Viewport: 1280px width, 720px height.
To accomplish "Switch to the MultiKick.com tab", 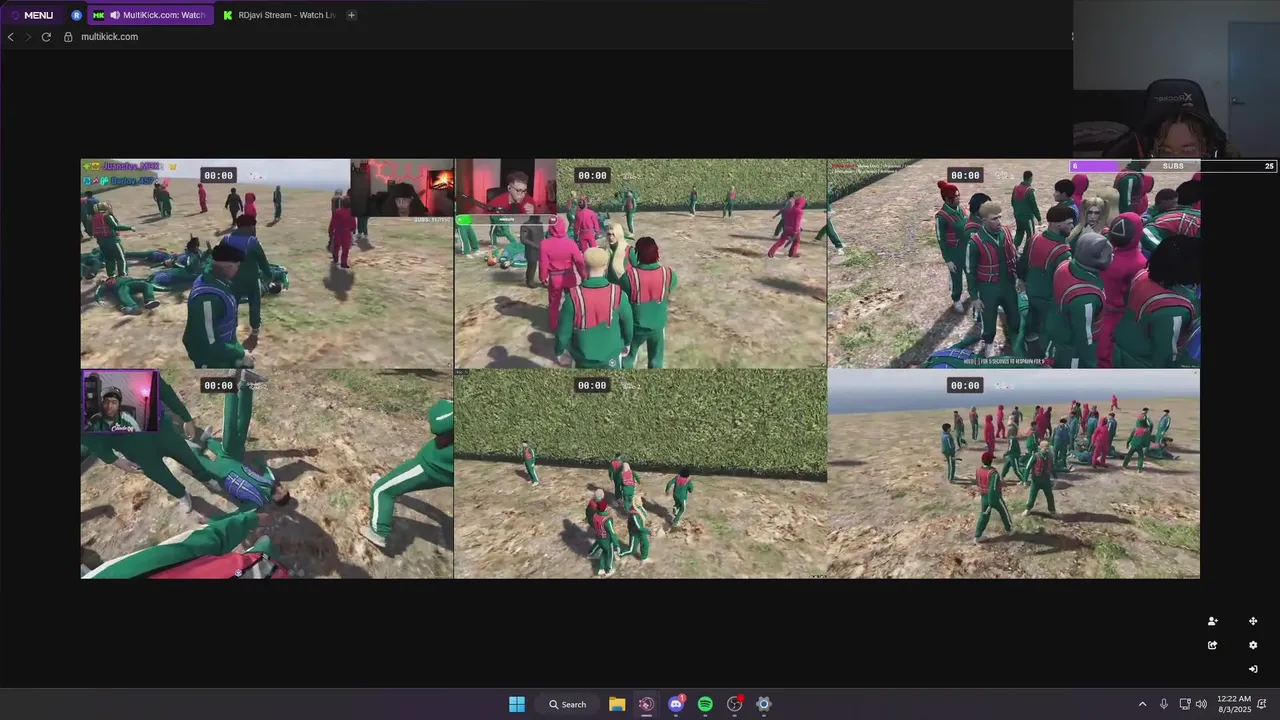I will pos(151,15).
